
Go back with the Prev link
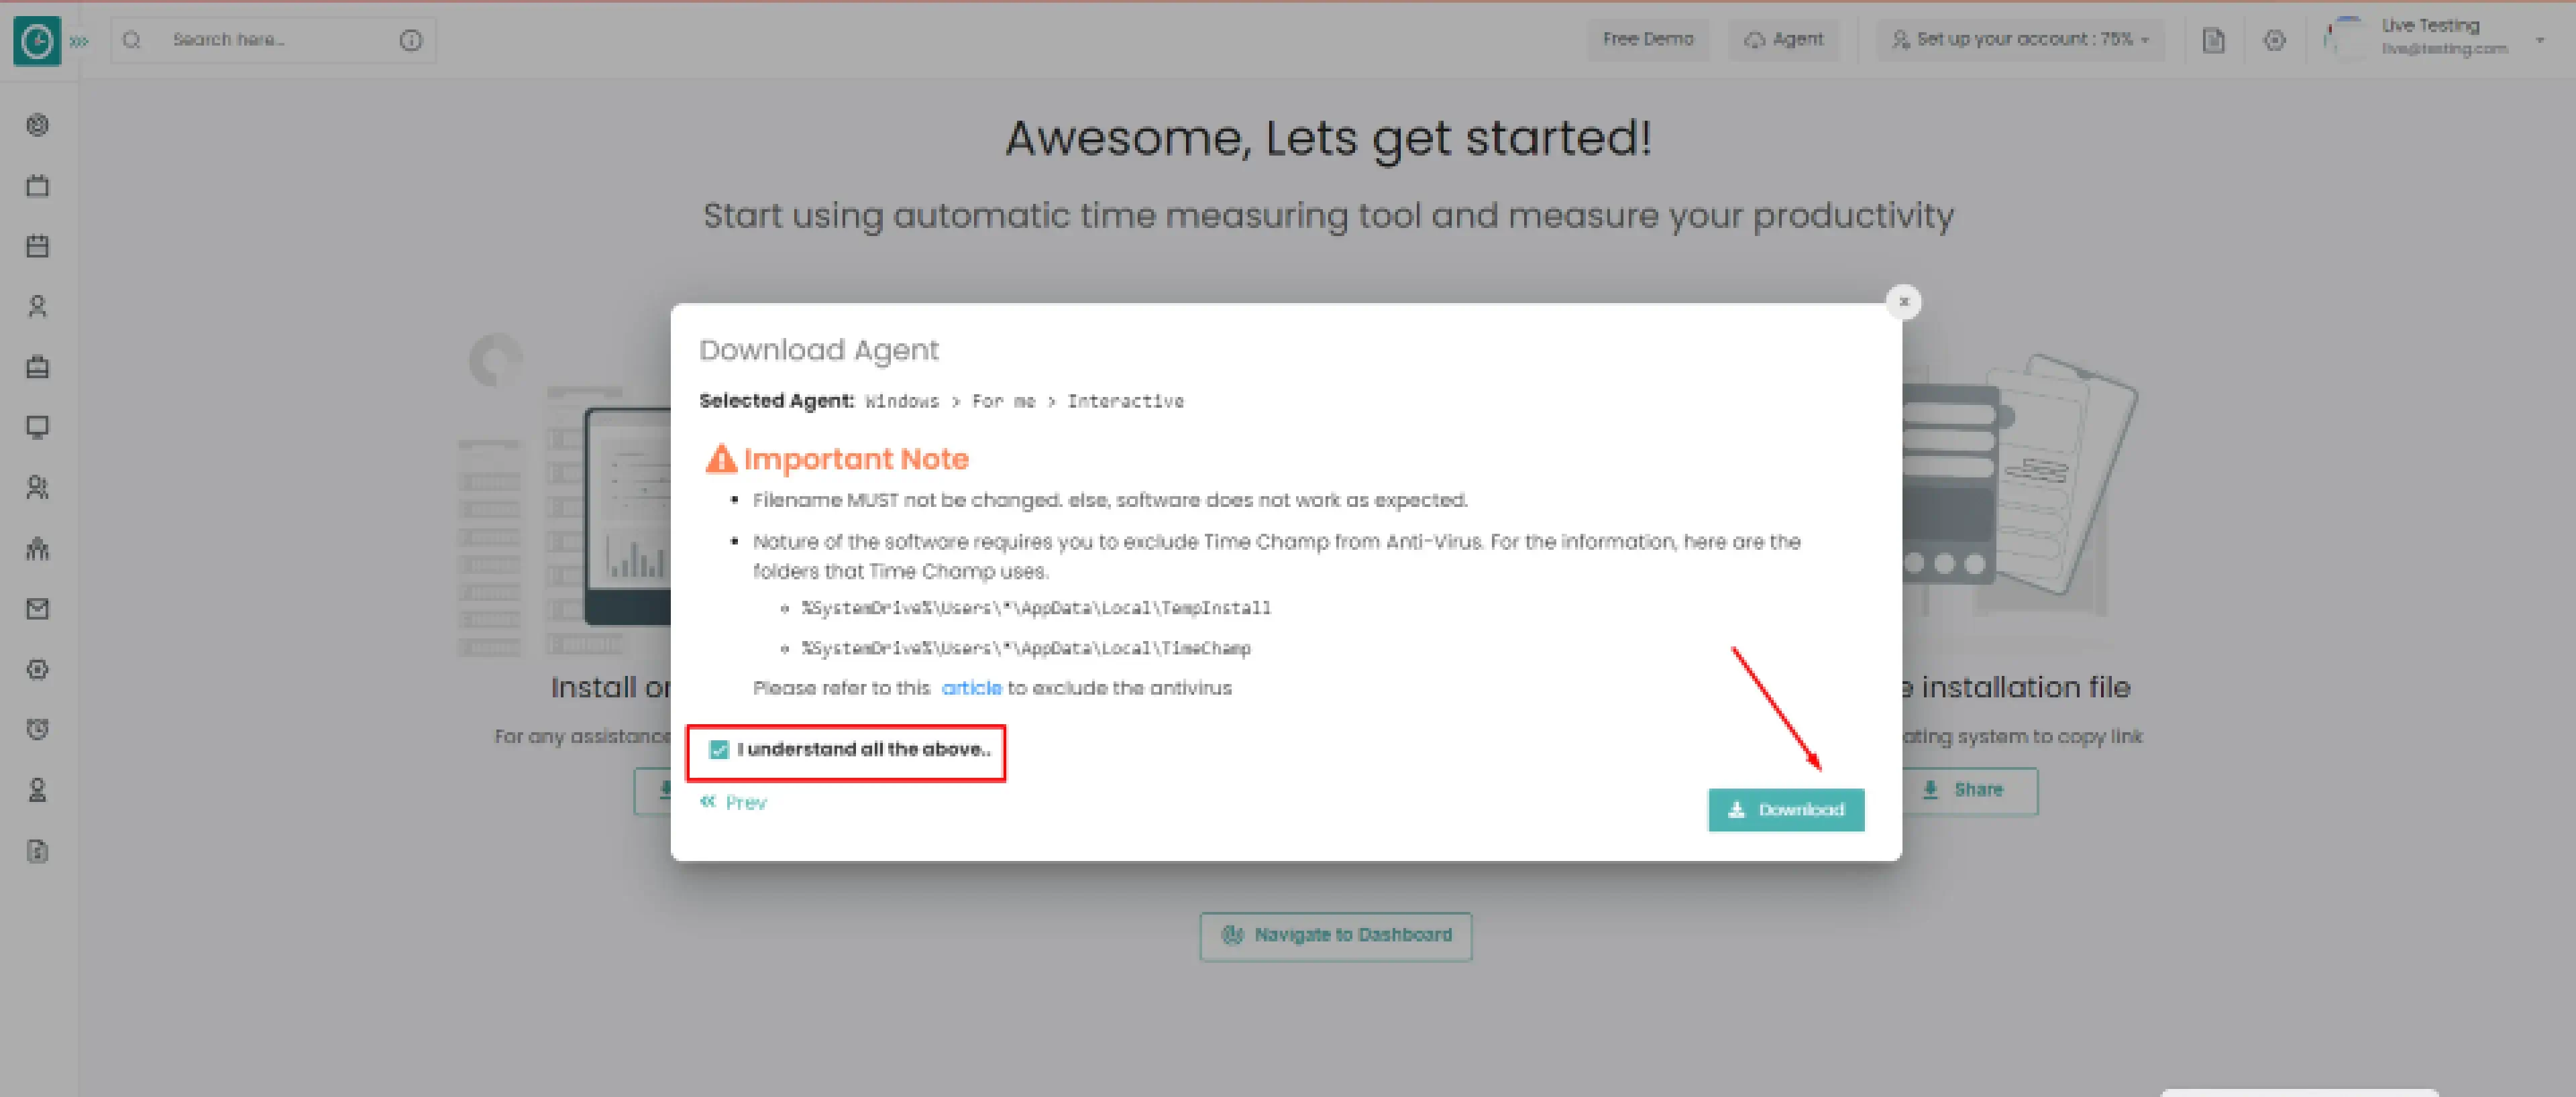click(x=734, y=802)
